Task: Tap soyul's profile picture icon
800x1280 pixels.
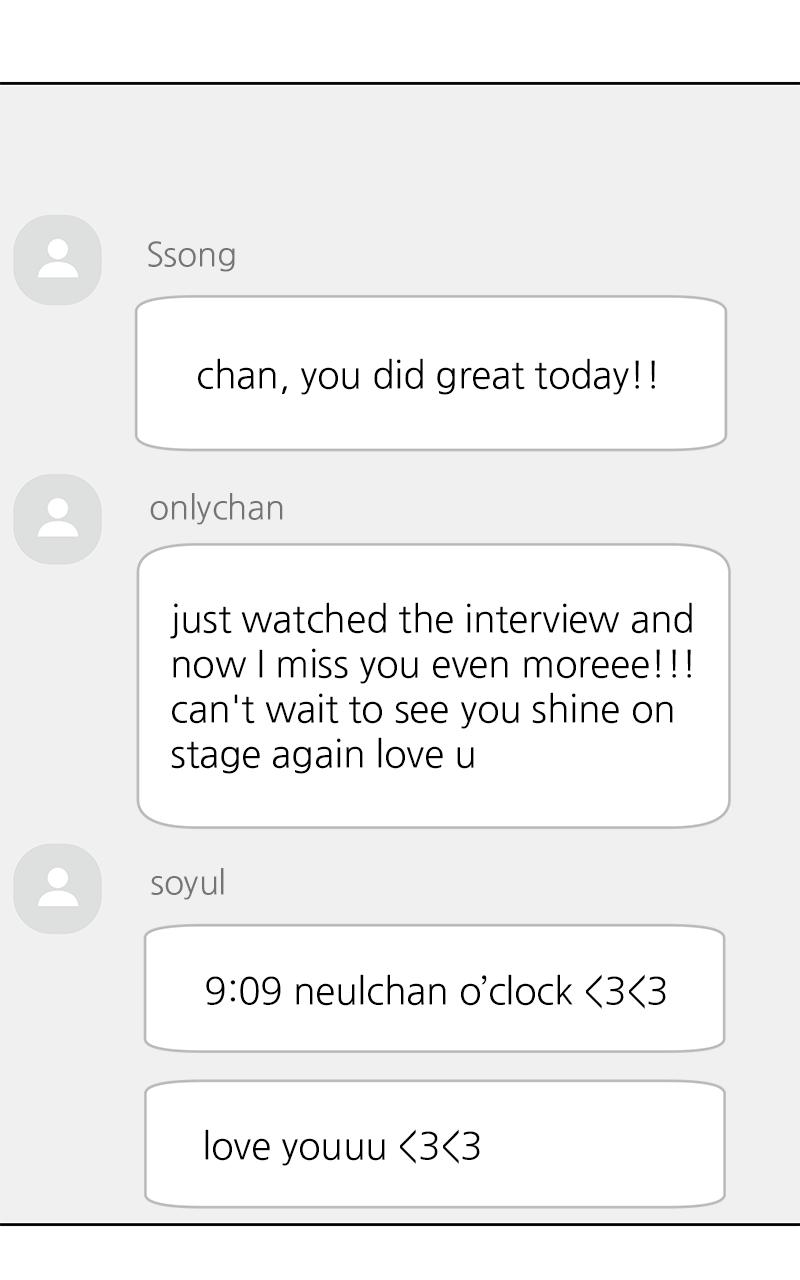Action: [x=58, y=888]
